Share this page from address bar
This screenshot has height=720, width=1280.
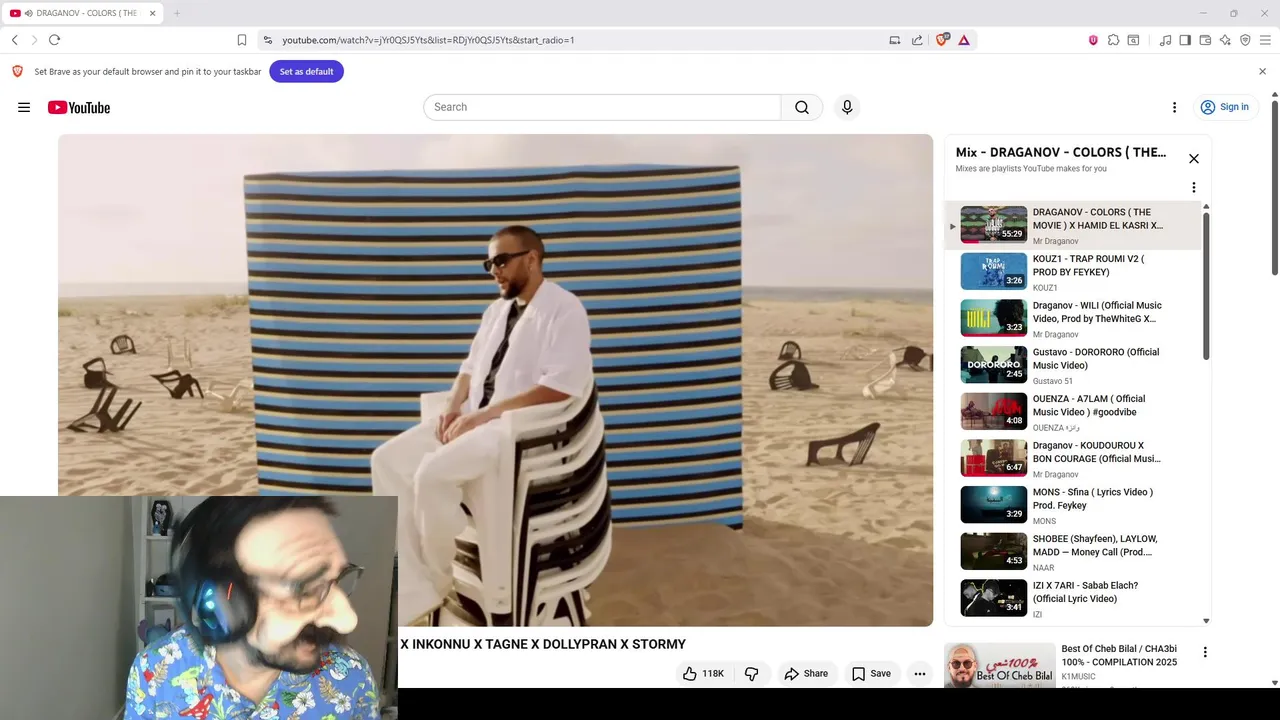(x=917, y=40)
